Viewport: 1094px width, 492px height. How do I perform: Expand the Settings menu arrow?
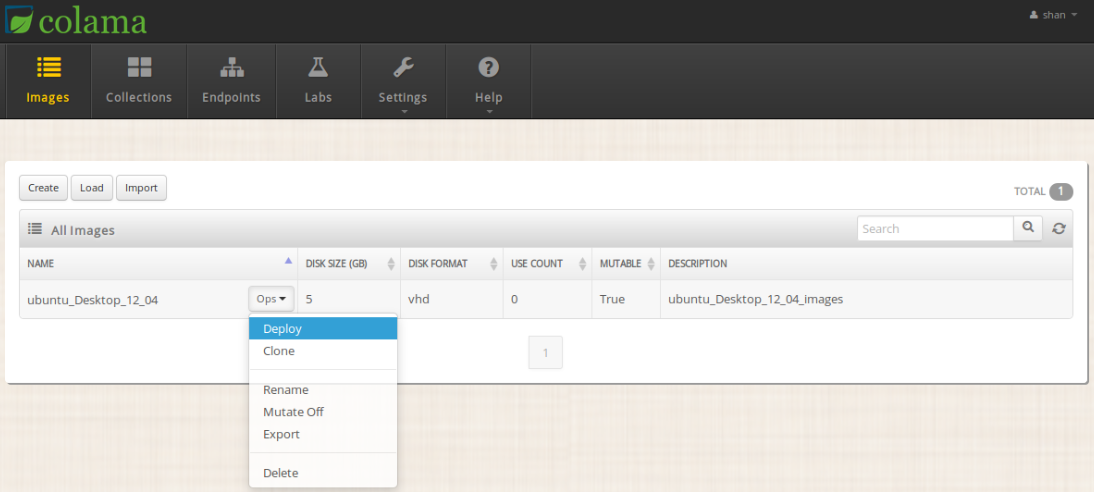403,111
